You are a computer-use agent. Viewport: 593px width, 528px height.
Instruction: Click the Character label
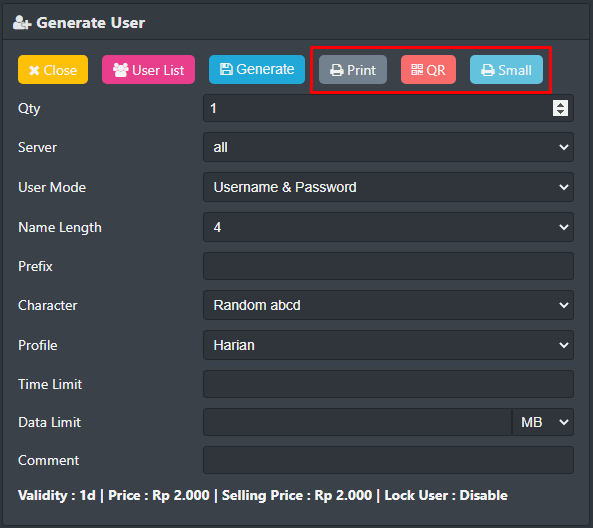coord(48,305)
